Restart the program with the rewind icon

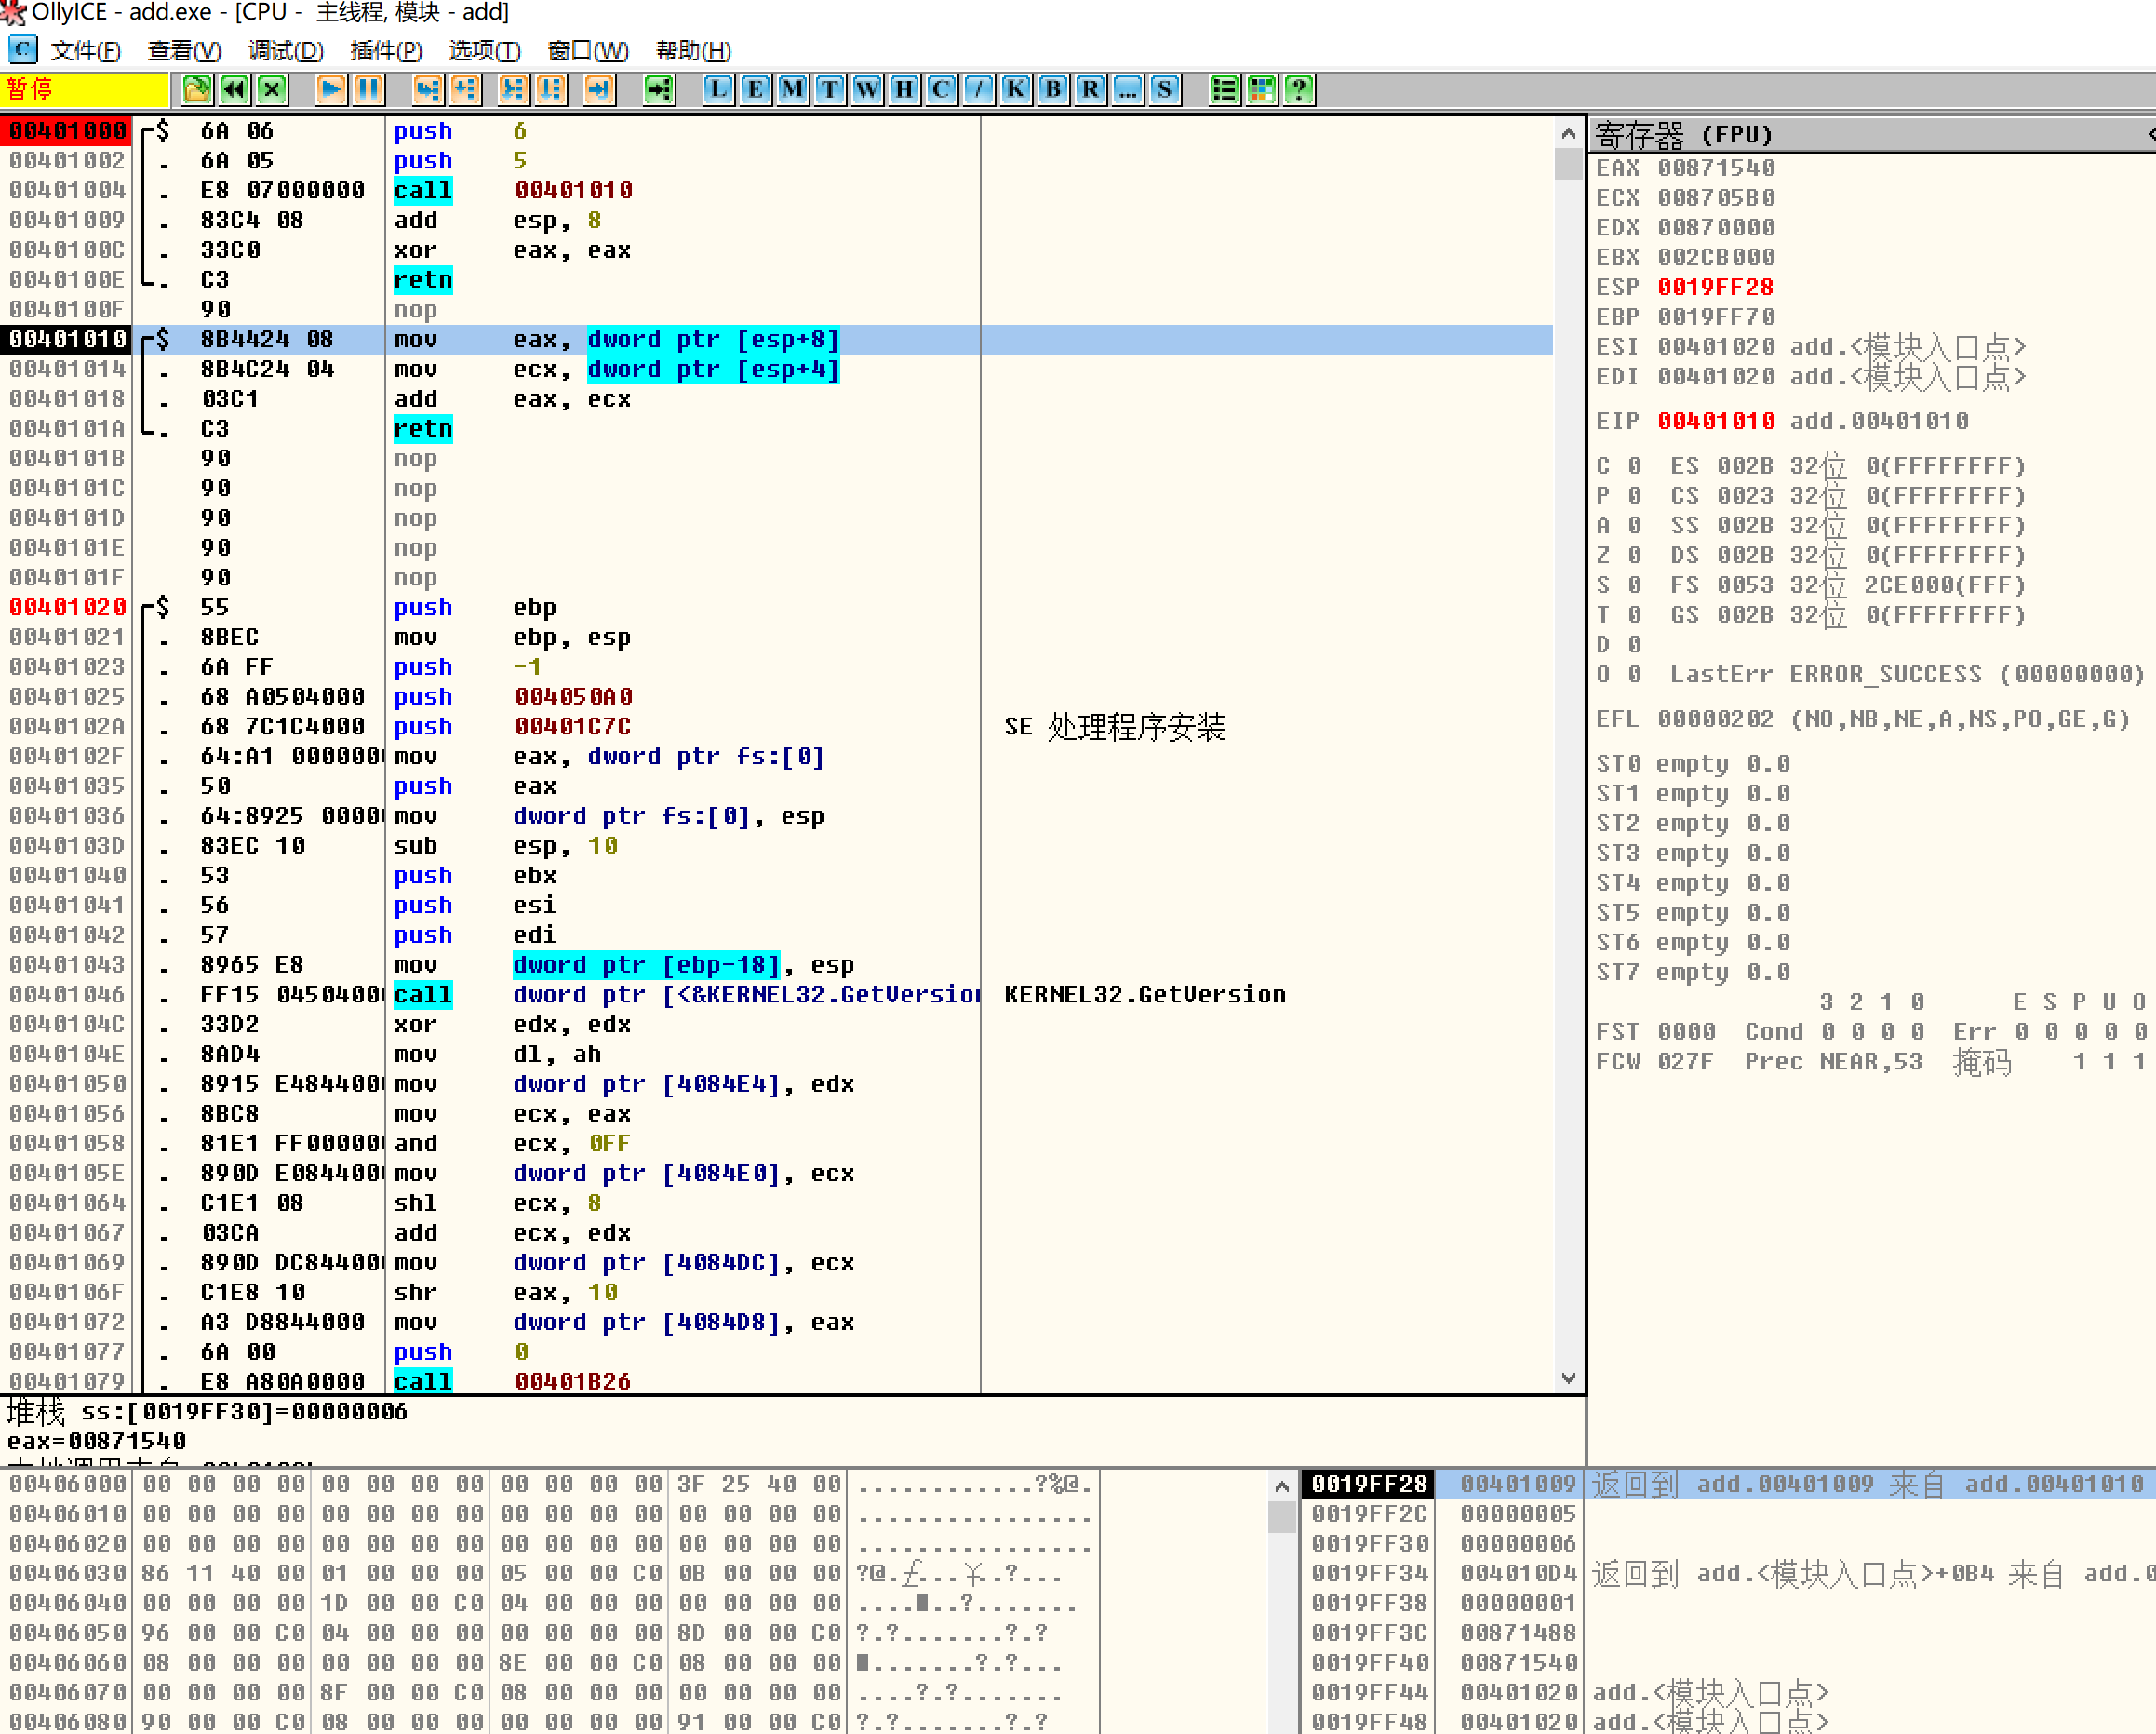[234, 90]
